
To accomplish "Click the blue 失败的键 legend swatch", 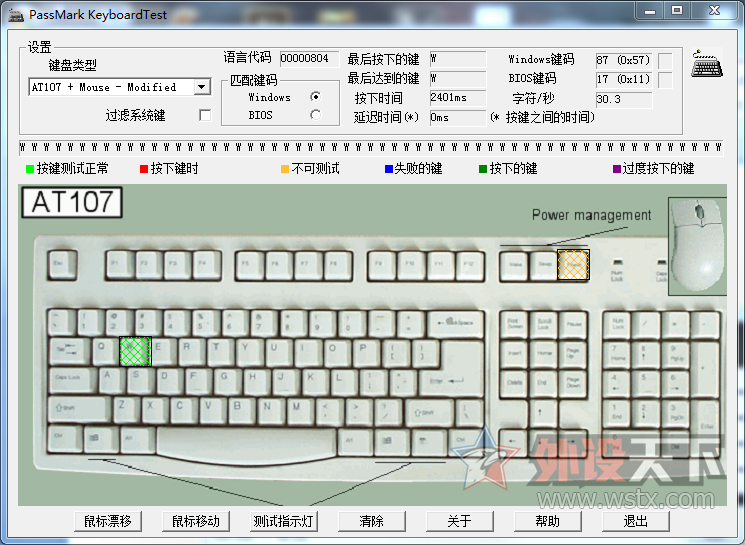I will click(389, 169).
